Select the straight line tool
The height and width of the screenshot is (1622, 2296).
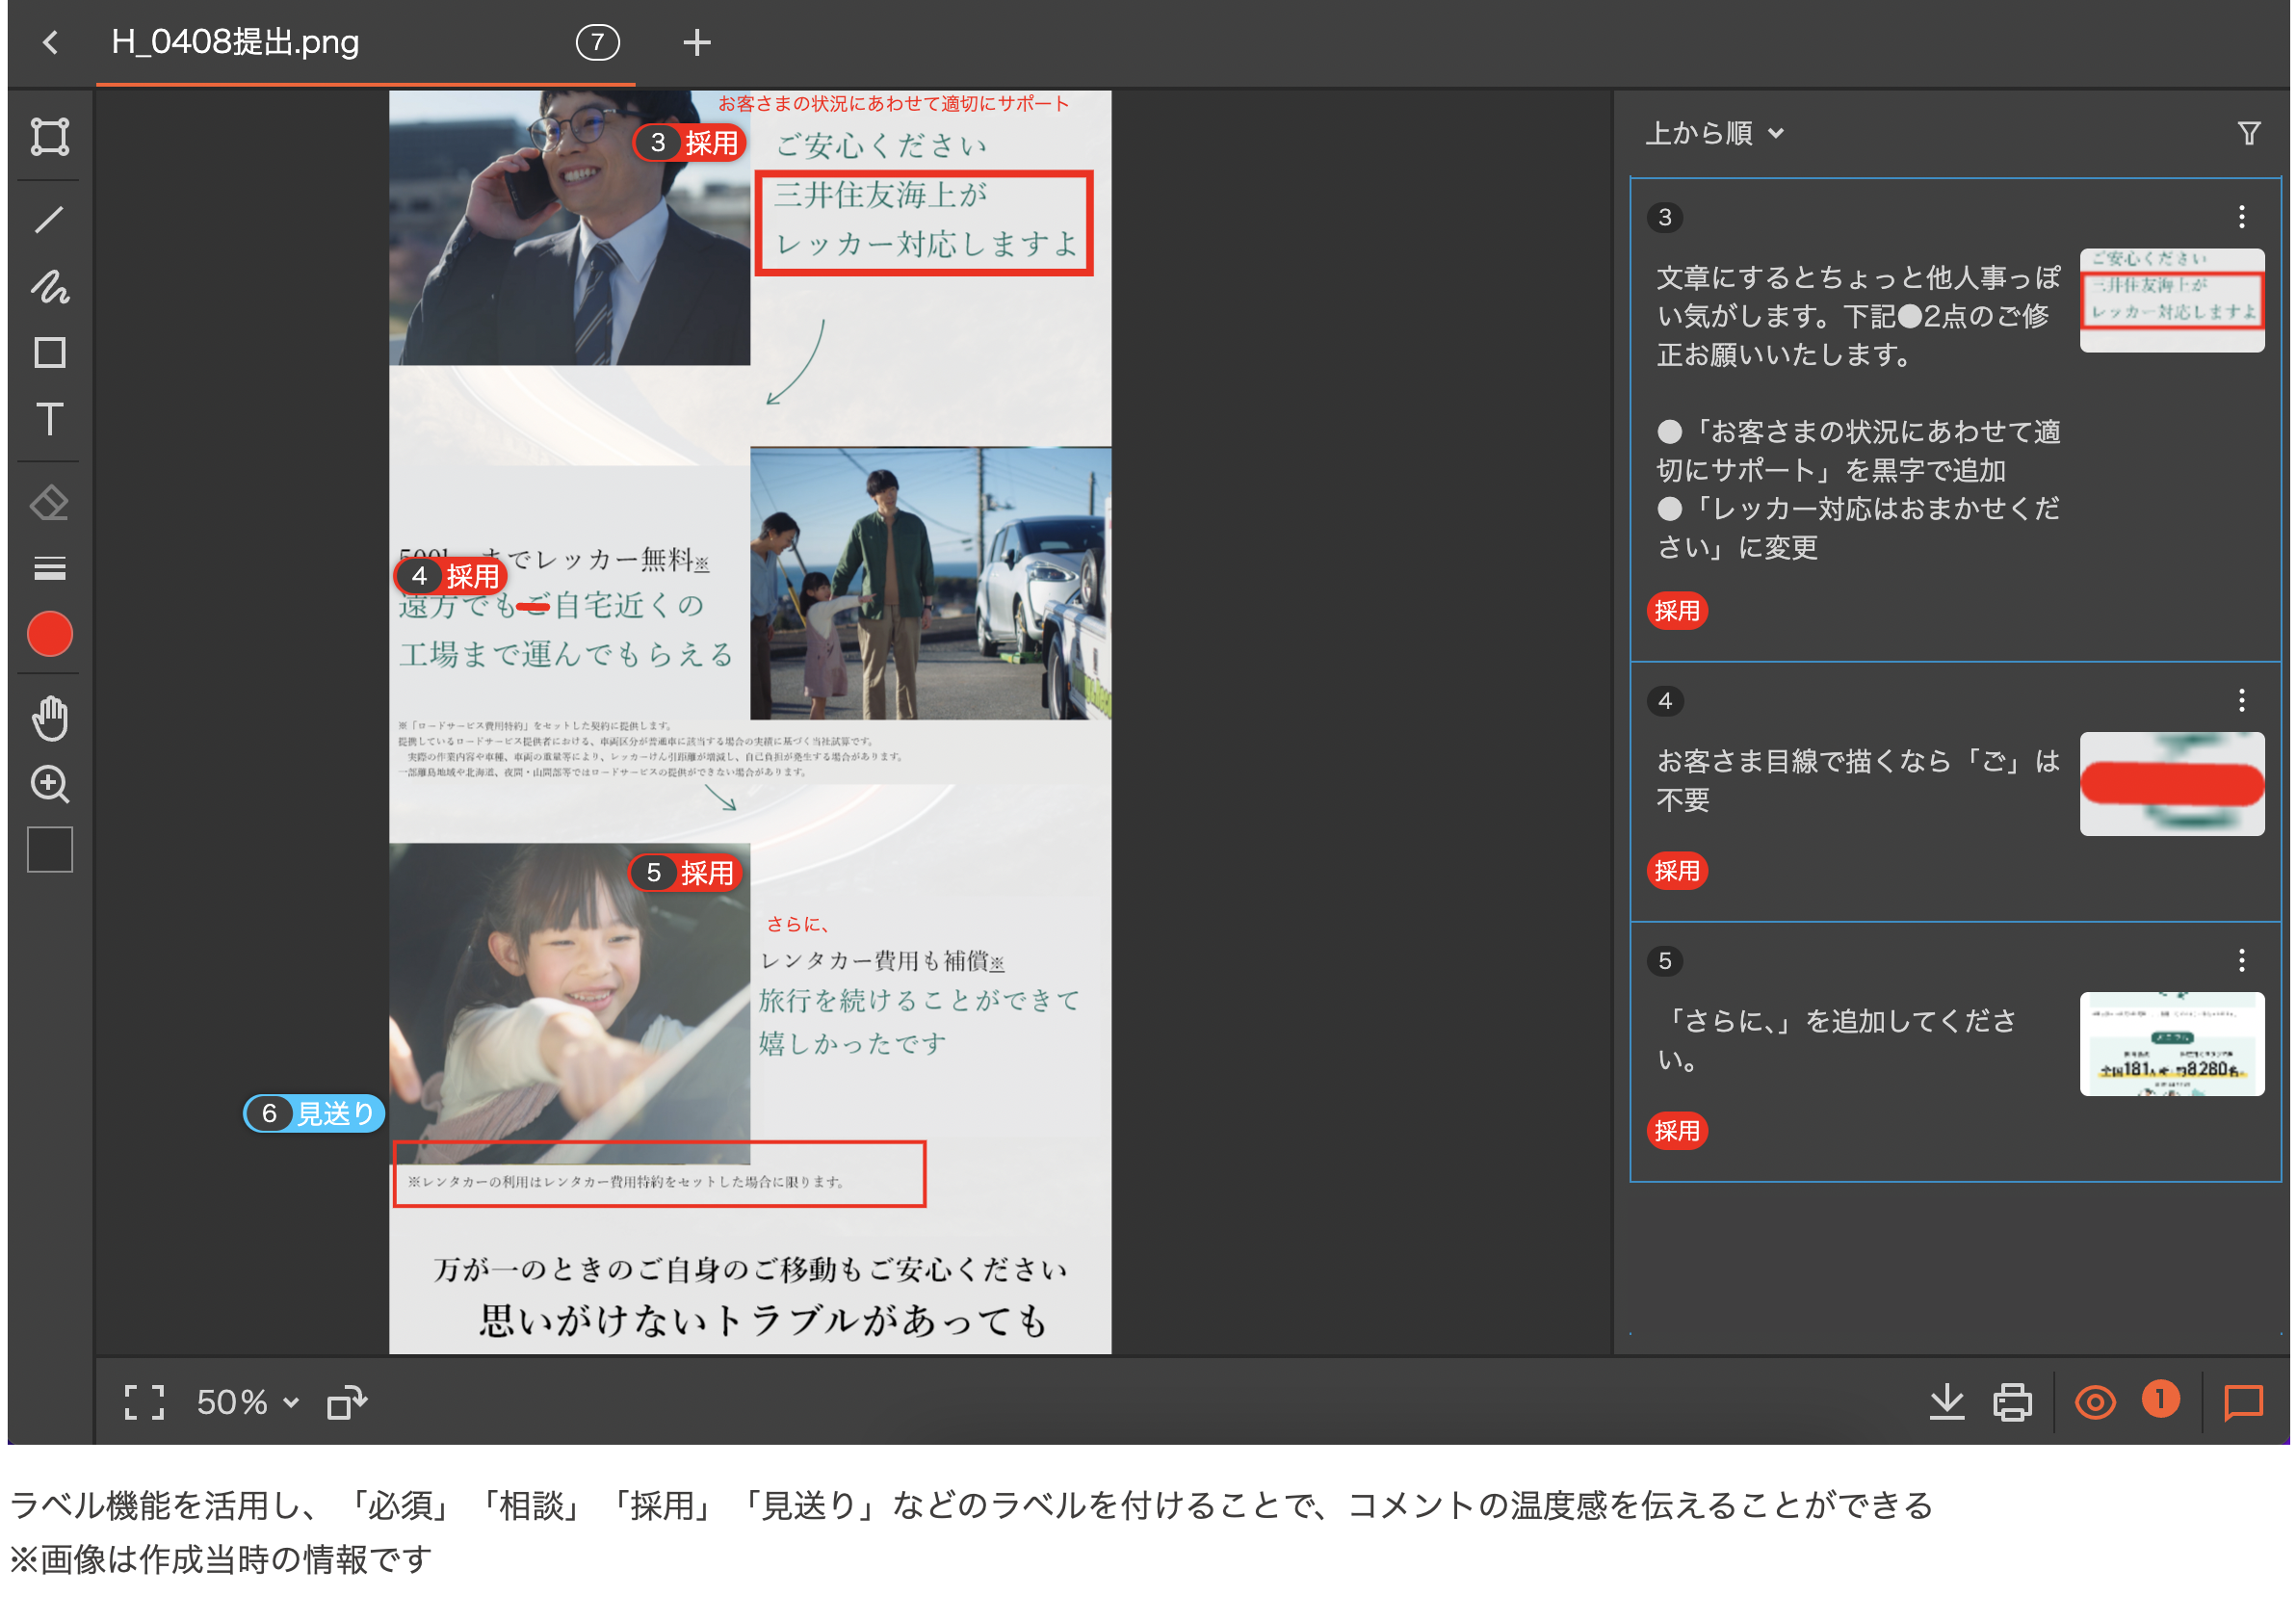click(x=50, y=219)
